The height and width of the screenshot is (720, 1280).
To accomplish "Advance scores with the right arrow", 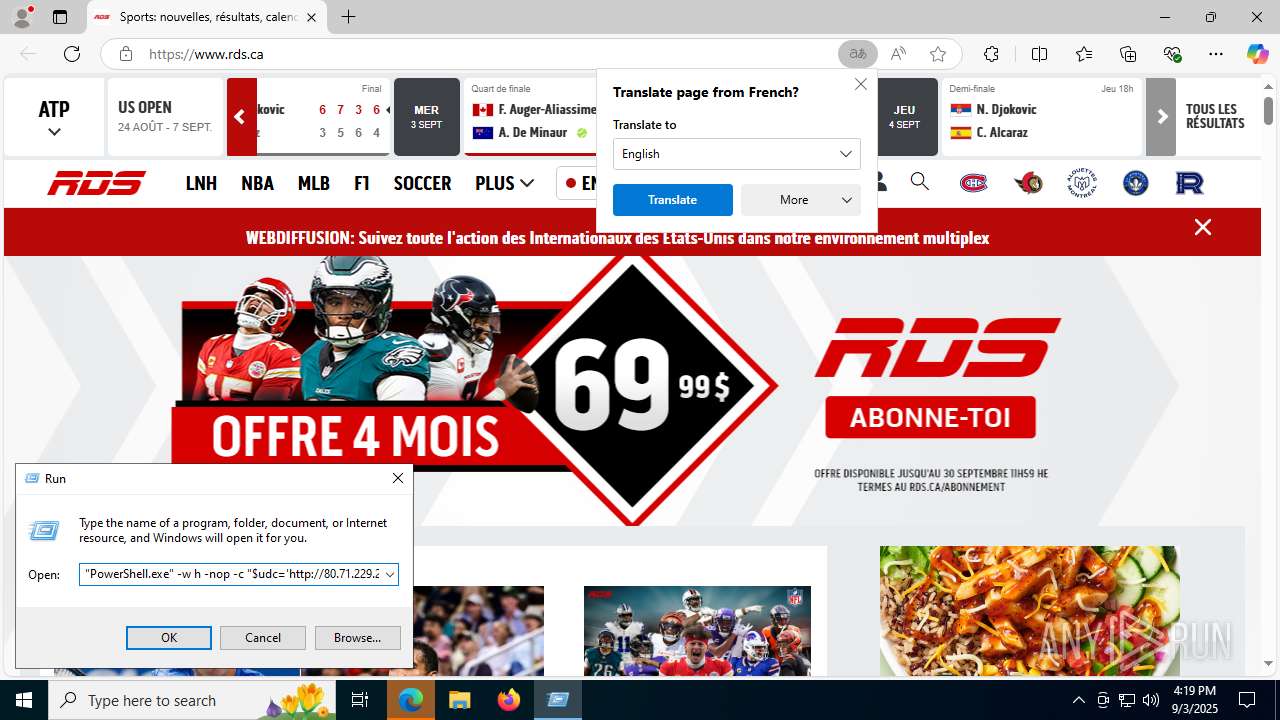I will (1161, 117).
